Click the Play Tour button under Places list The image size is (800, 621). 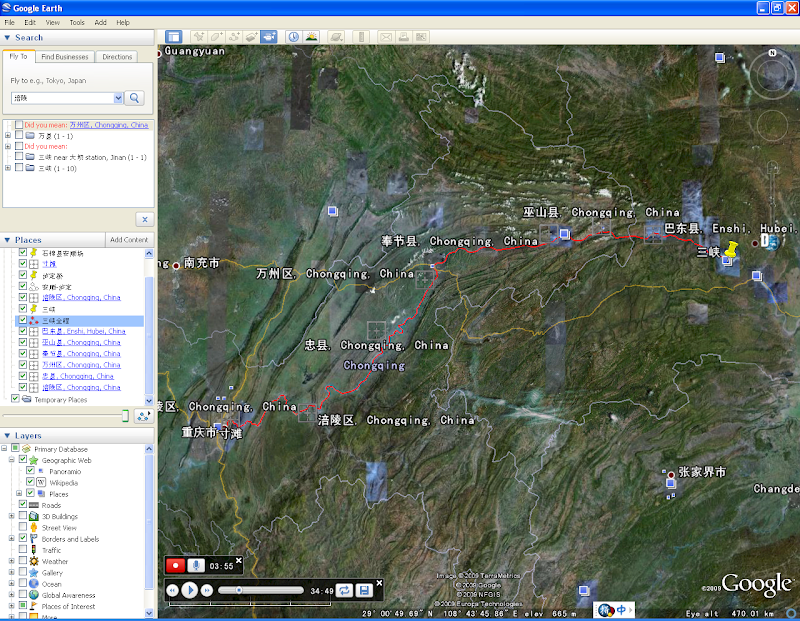point(144,416)
